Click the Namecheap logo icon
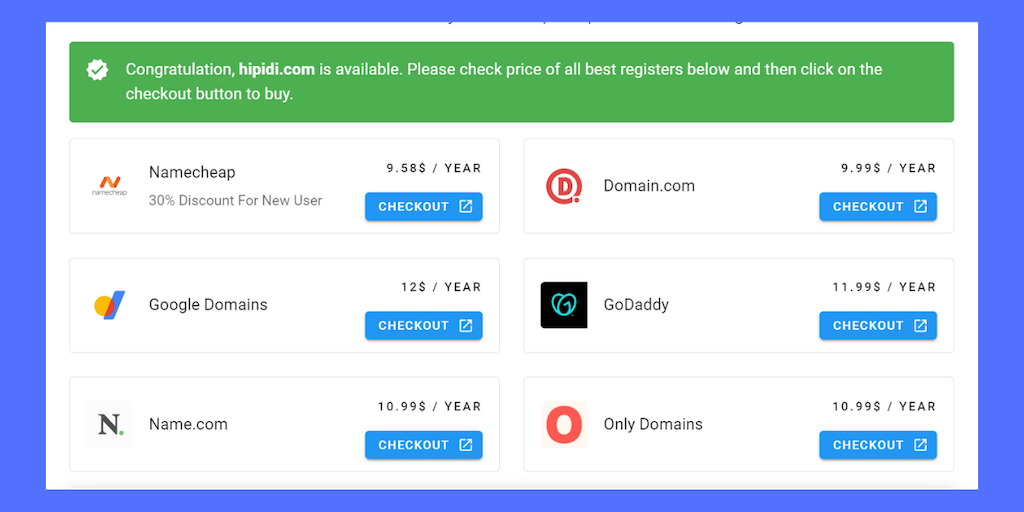 [109, 185]
